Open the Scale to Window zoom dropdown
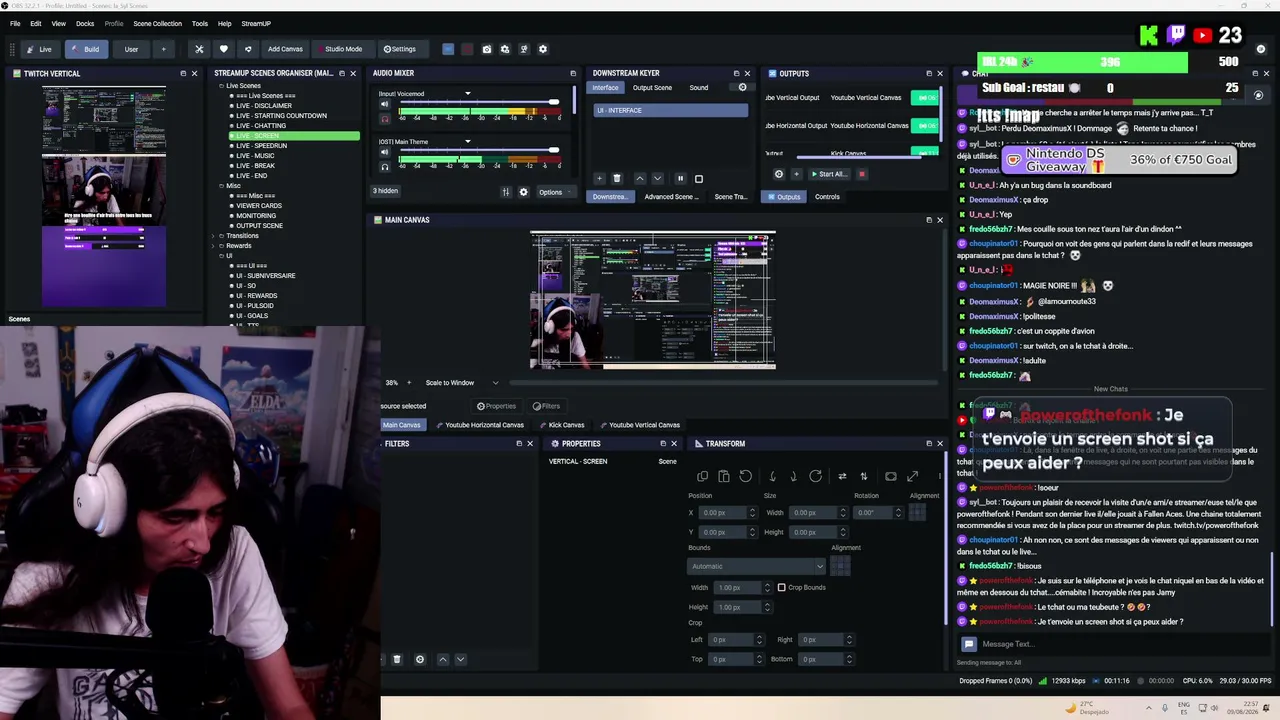The height and width of the screenshot is (720, 1280). pos(462,383)
